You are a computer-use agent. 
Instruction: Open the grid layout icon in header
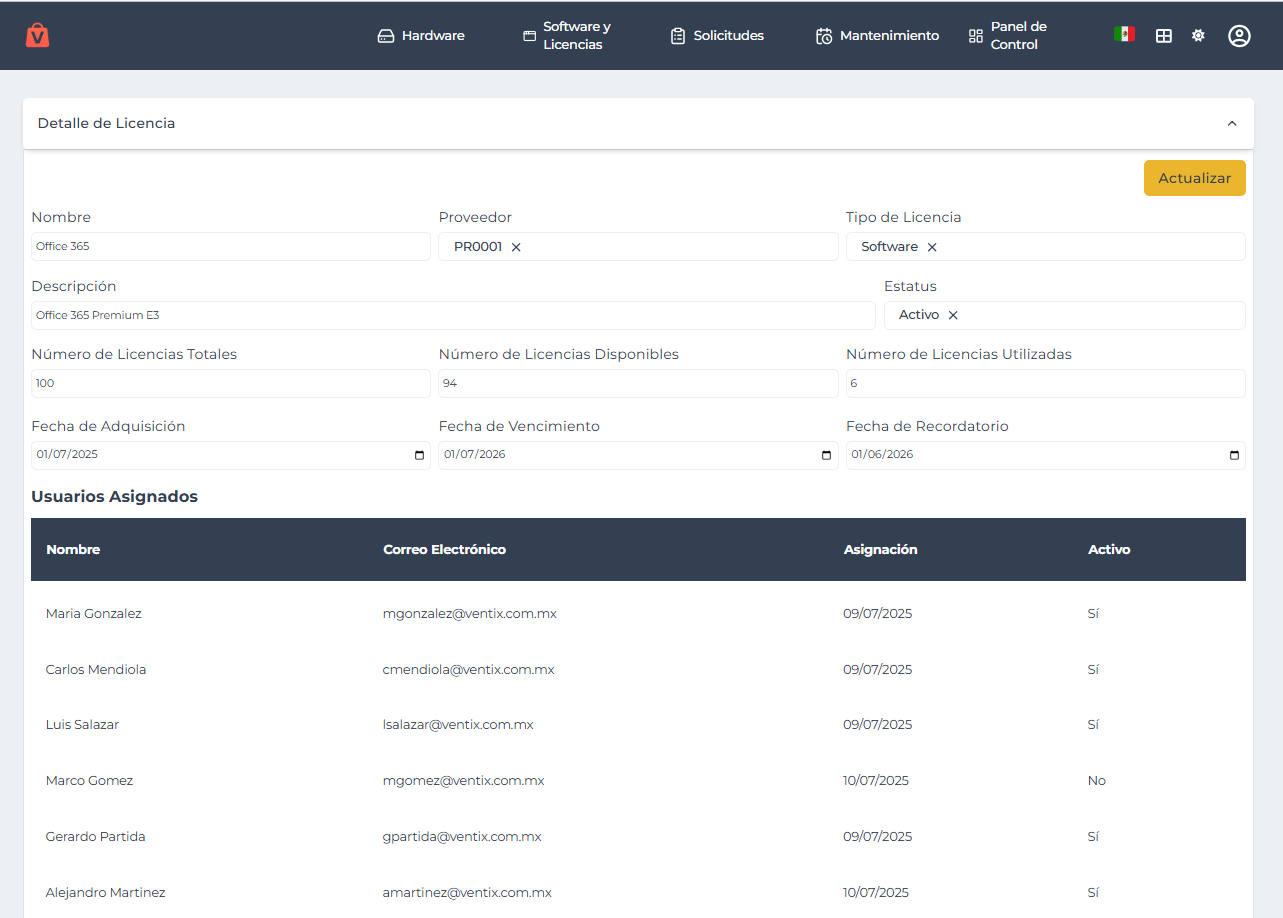pyautogui.click(x=1163, y=36)
